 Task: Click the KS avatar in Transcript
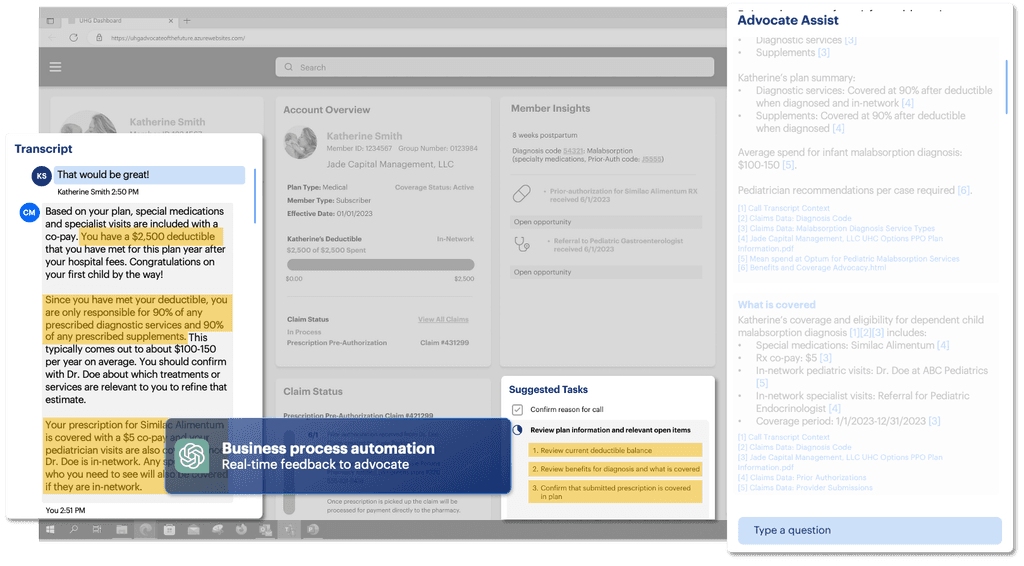click(41, 176)
